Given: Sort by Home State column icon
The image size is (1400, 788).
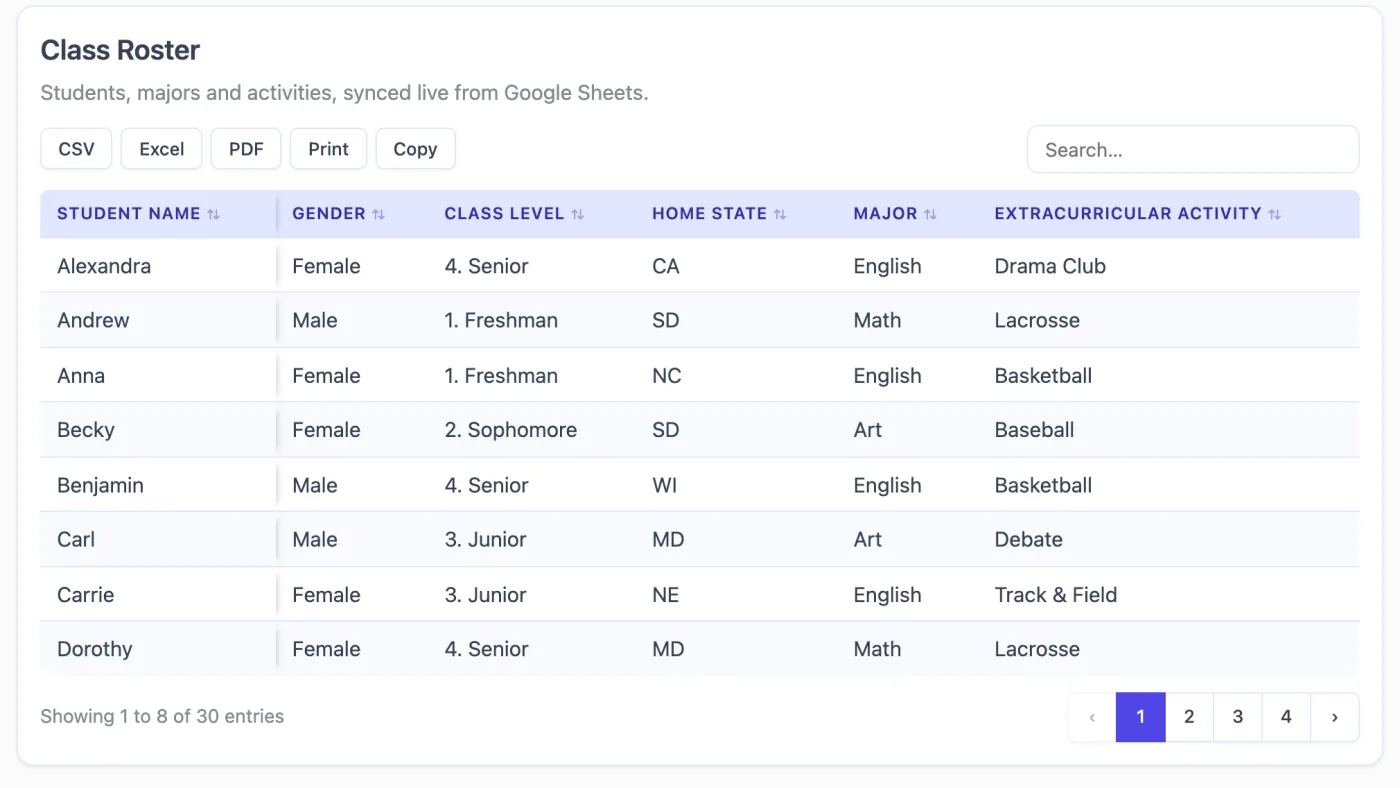Looking at the screenshot, I should (x=780, y=214).
